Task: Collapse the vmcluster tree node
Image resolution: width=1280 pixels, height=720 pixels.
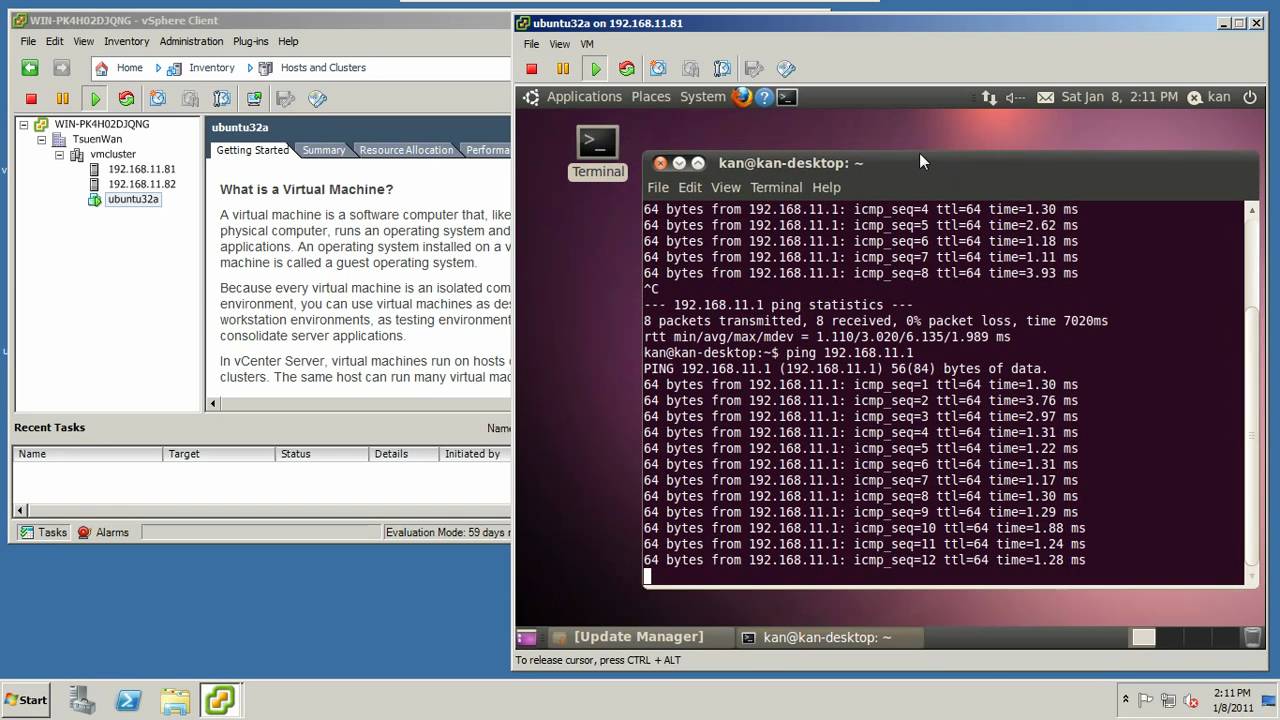Action: (x=59, y=155)
